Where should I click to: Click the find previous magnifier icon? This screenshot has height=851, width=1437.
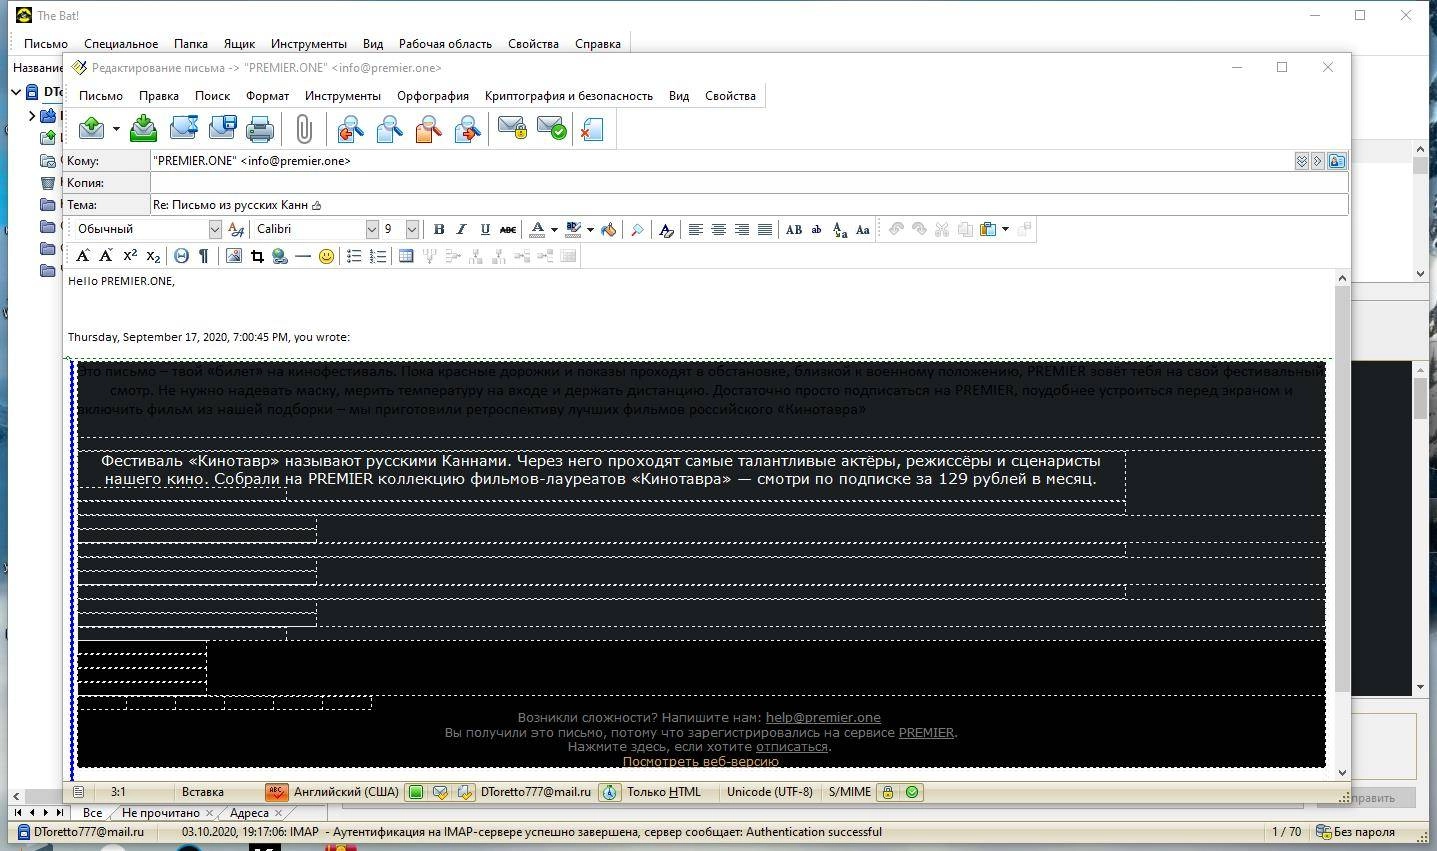point(350,128)
